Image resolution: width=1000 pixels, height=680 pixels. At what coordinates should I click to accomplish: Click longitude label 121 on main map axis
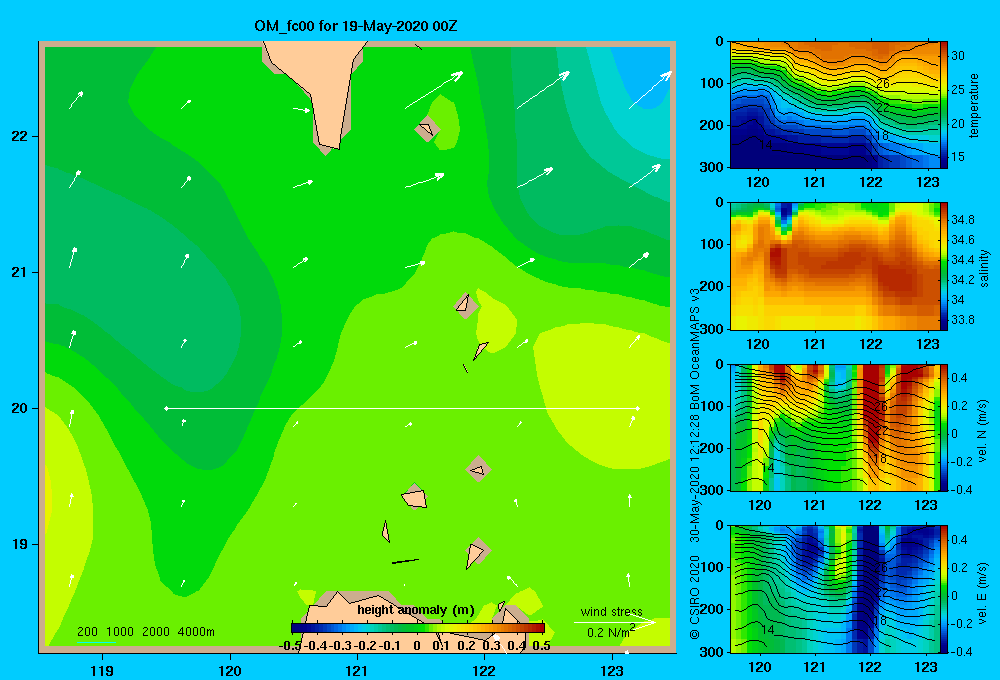[x=357, y=670]
